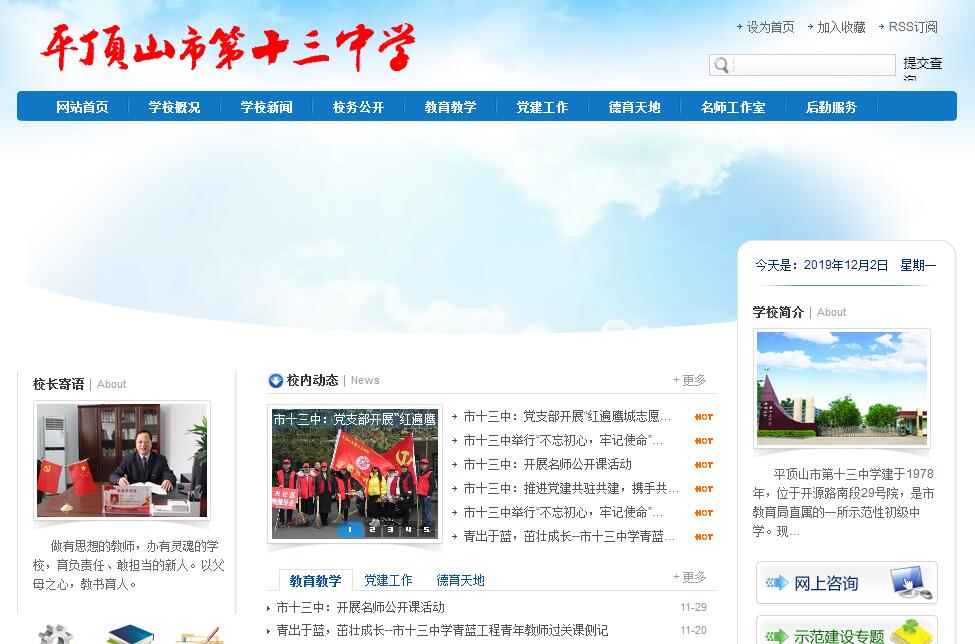Open the 示范建设专题 banner

click(x=846, y=634)
